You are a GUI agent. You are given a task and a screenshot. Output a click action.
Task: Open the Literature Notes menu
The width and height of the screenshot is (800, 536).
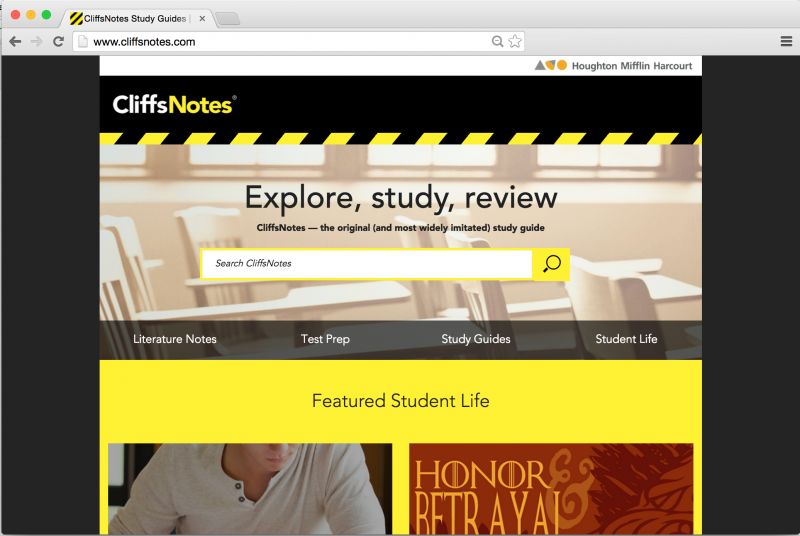pos(174,339)
